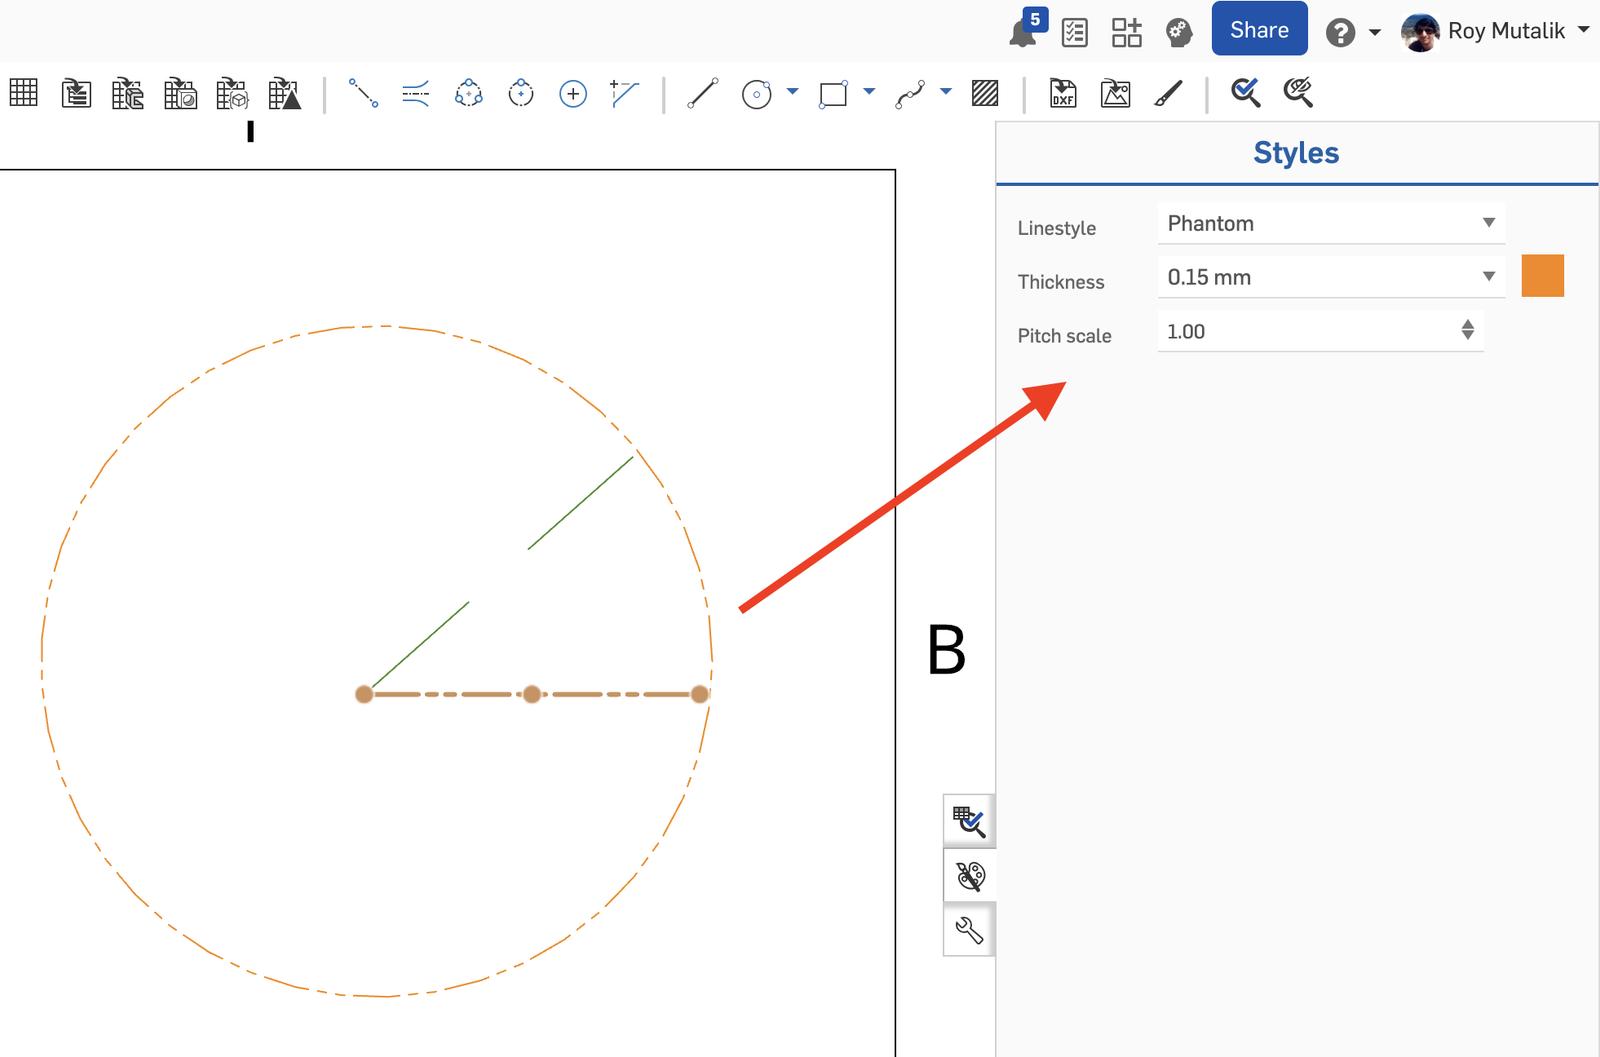
Task: Open notifications bell with badge 5
Action: coord(1023,32)
